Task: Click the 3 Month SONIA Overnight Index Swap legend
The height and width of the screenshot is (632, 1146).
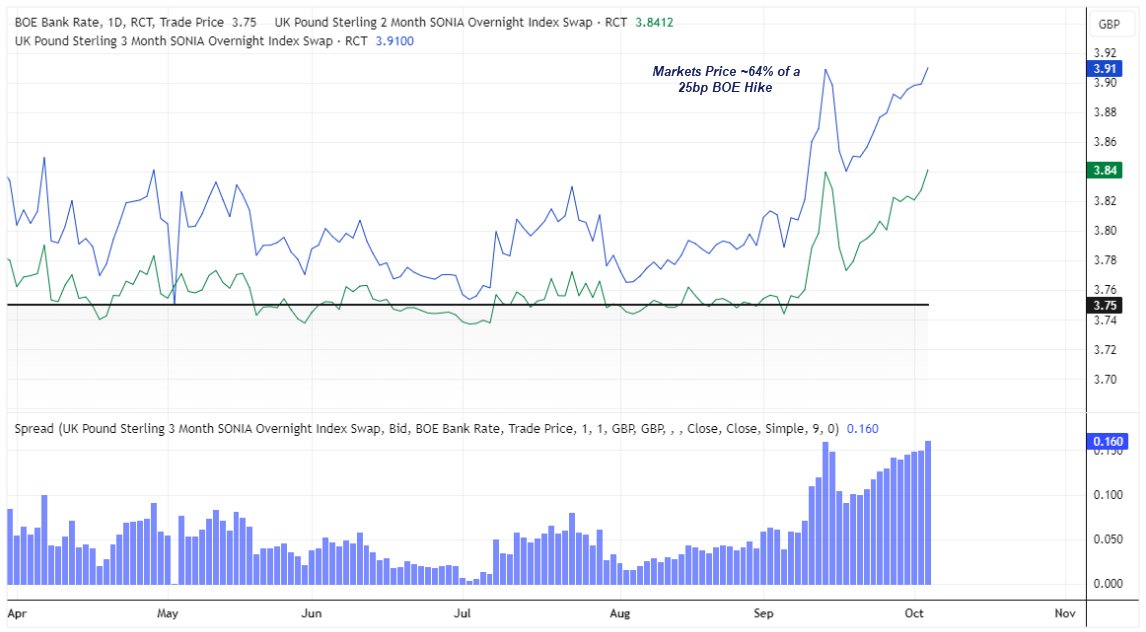Action: (x=191, y=41)
